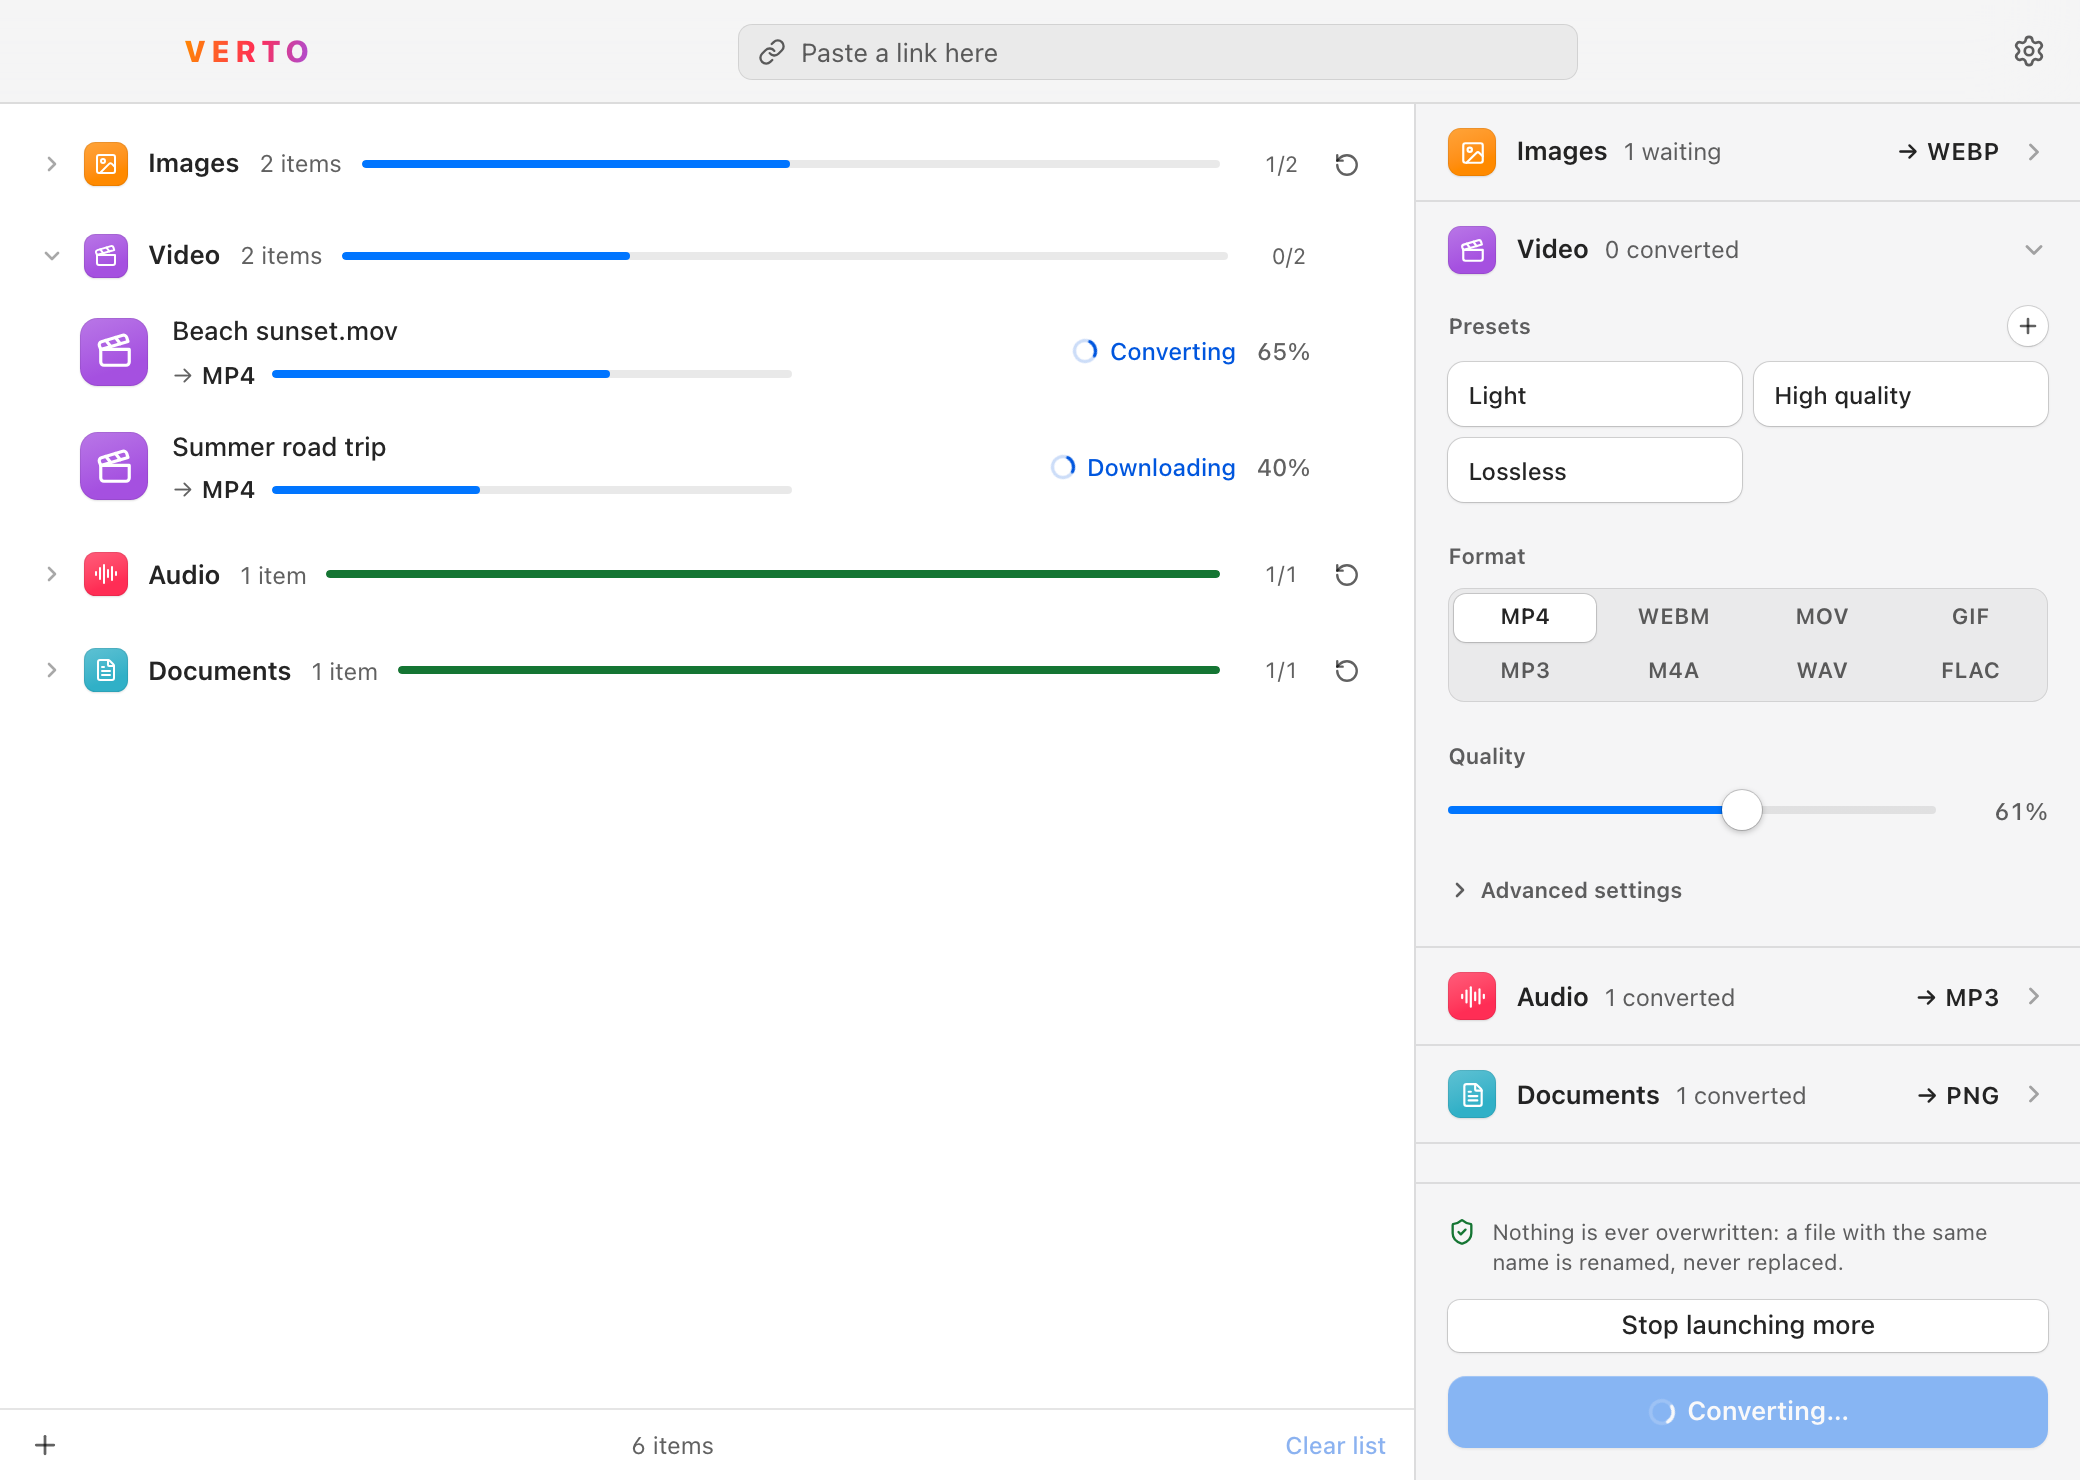Click the Audio icon in the settings panel
Screen dimensions: 2080x1480
pos(1472,996)
